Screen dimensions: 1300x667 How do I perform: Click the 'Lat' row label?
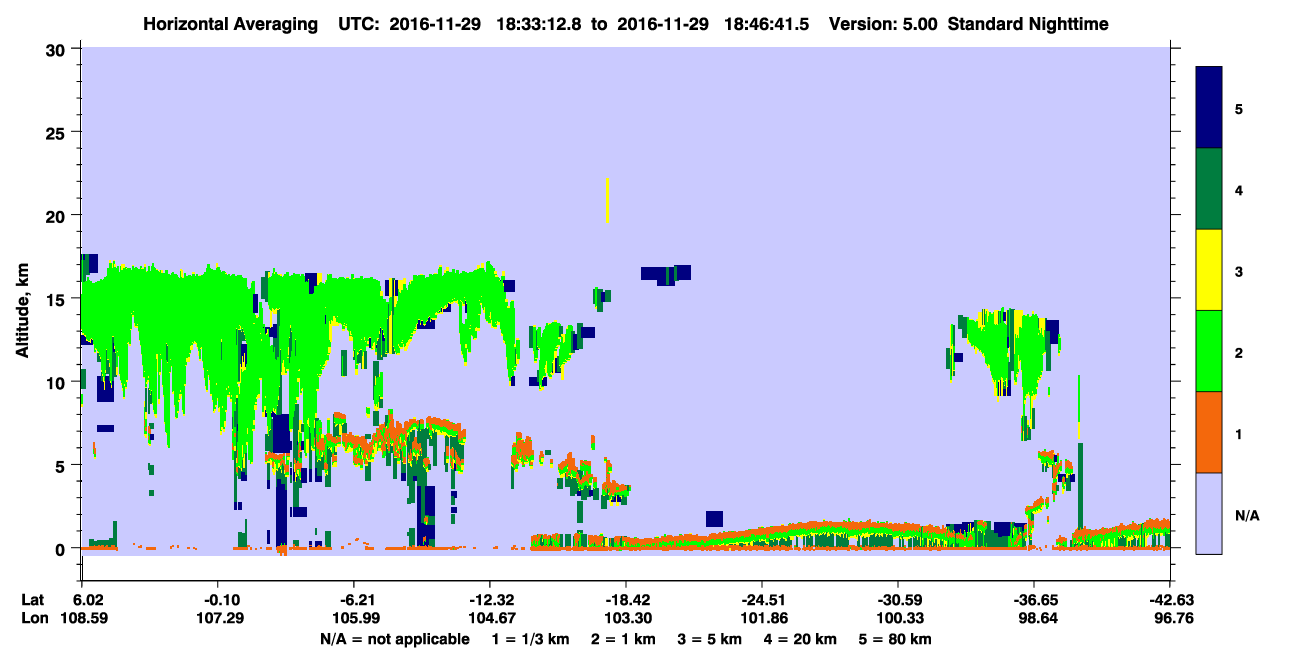[31, 599]
